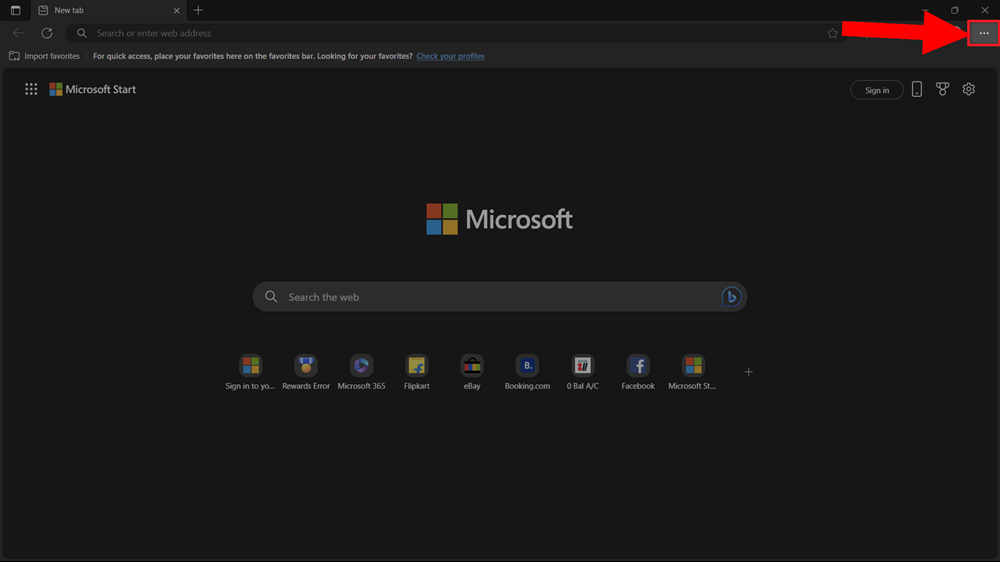Viewport: 1000px width, 562px height.
Task: Add this page to favorites star
Action: (x=832, y=33)
